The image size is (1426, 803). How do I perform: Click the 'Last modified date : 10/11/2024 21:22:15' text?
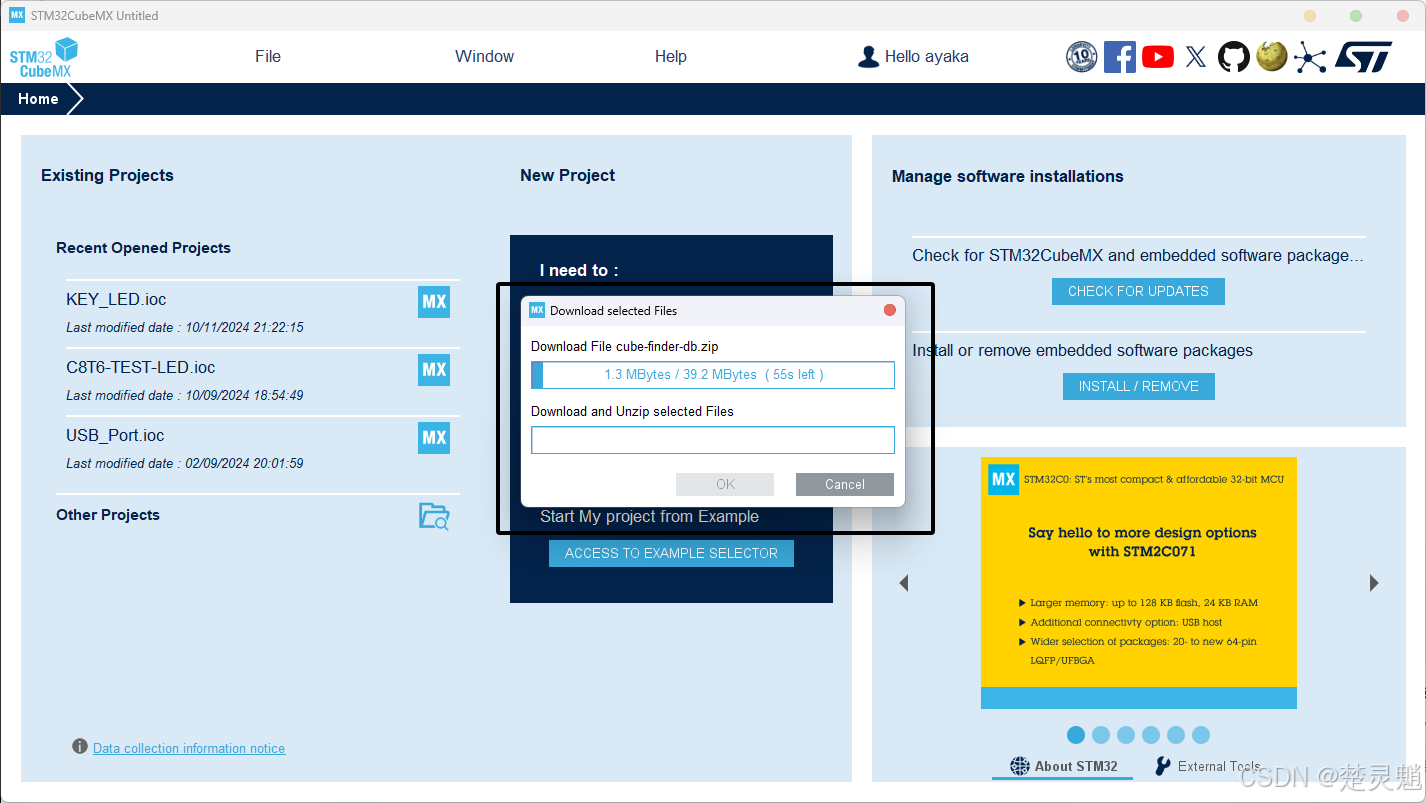point(185,327)
